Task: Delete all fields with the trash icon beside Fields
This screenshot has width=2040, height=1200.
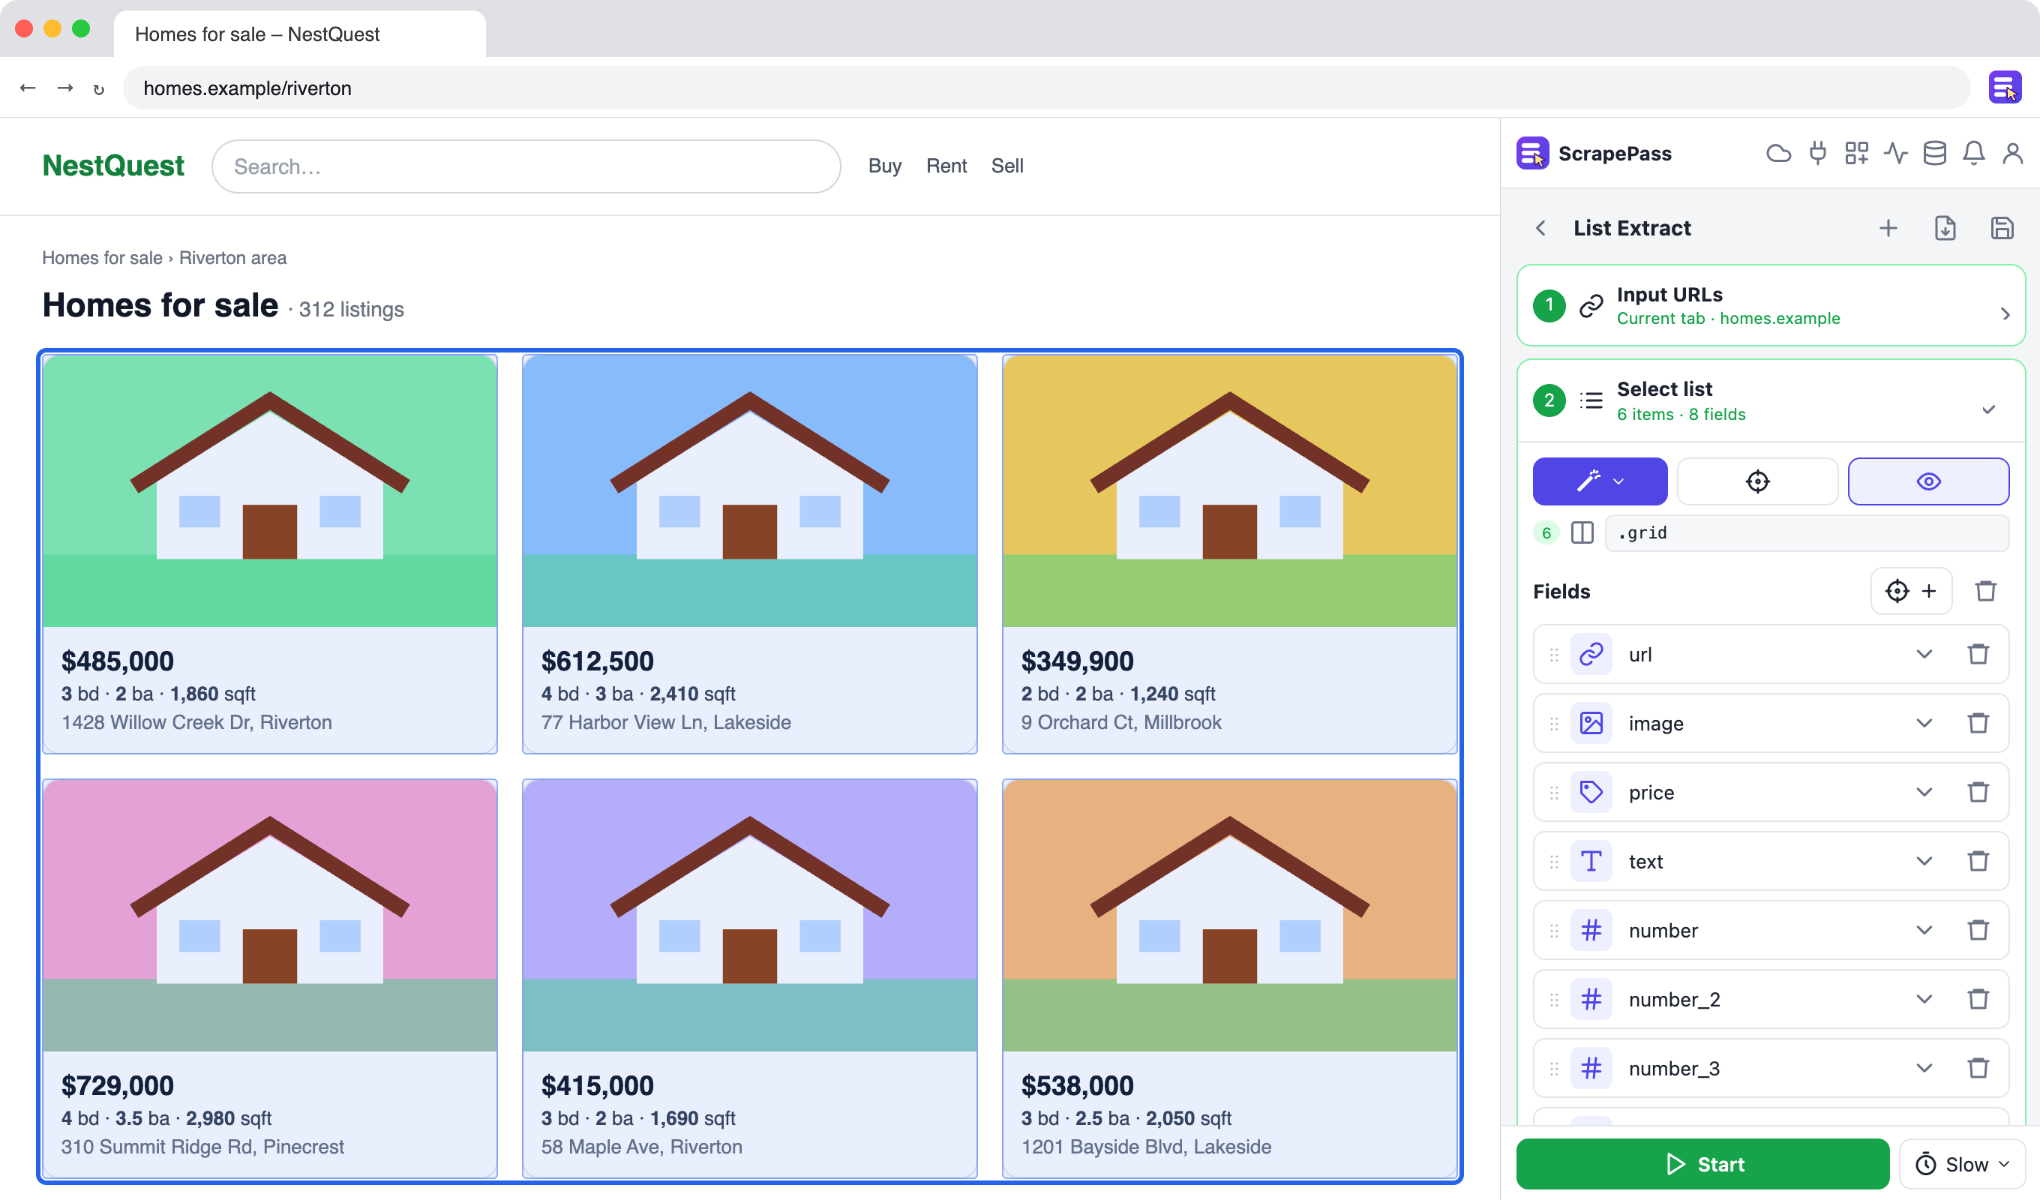Action: point(1986,591)
